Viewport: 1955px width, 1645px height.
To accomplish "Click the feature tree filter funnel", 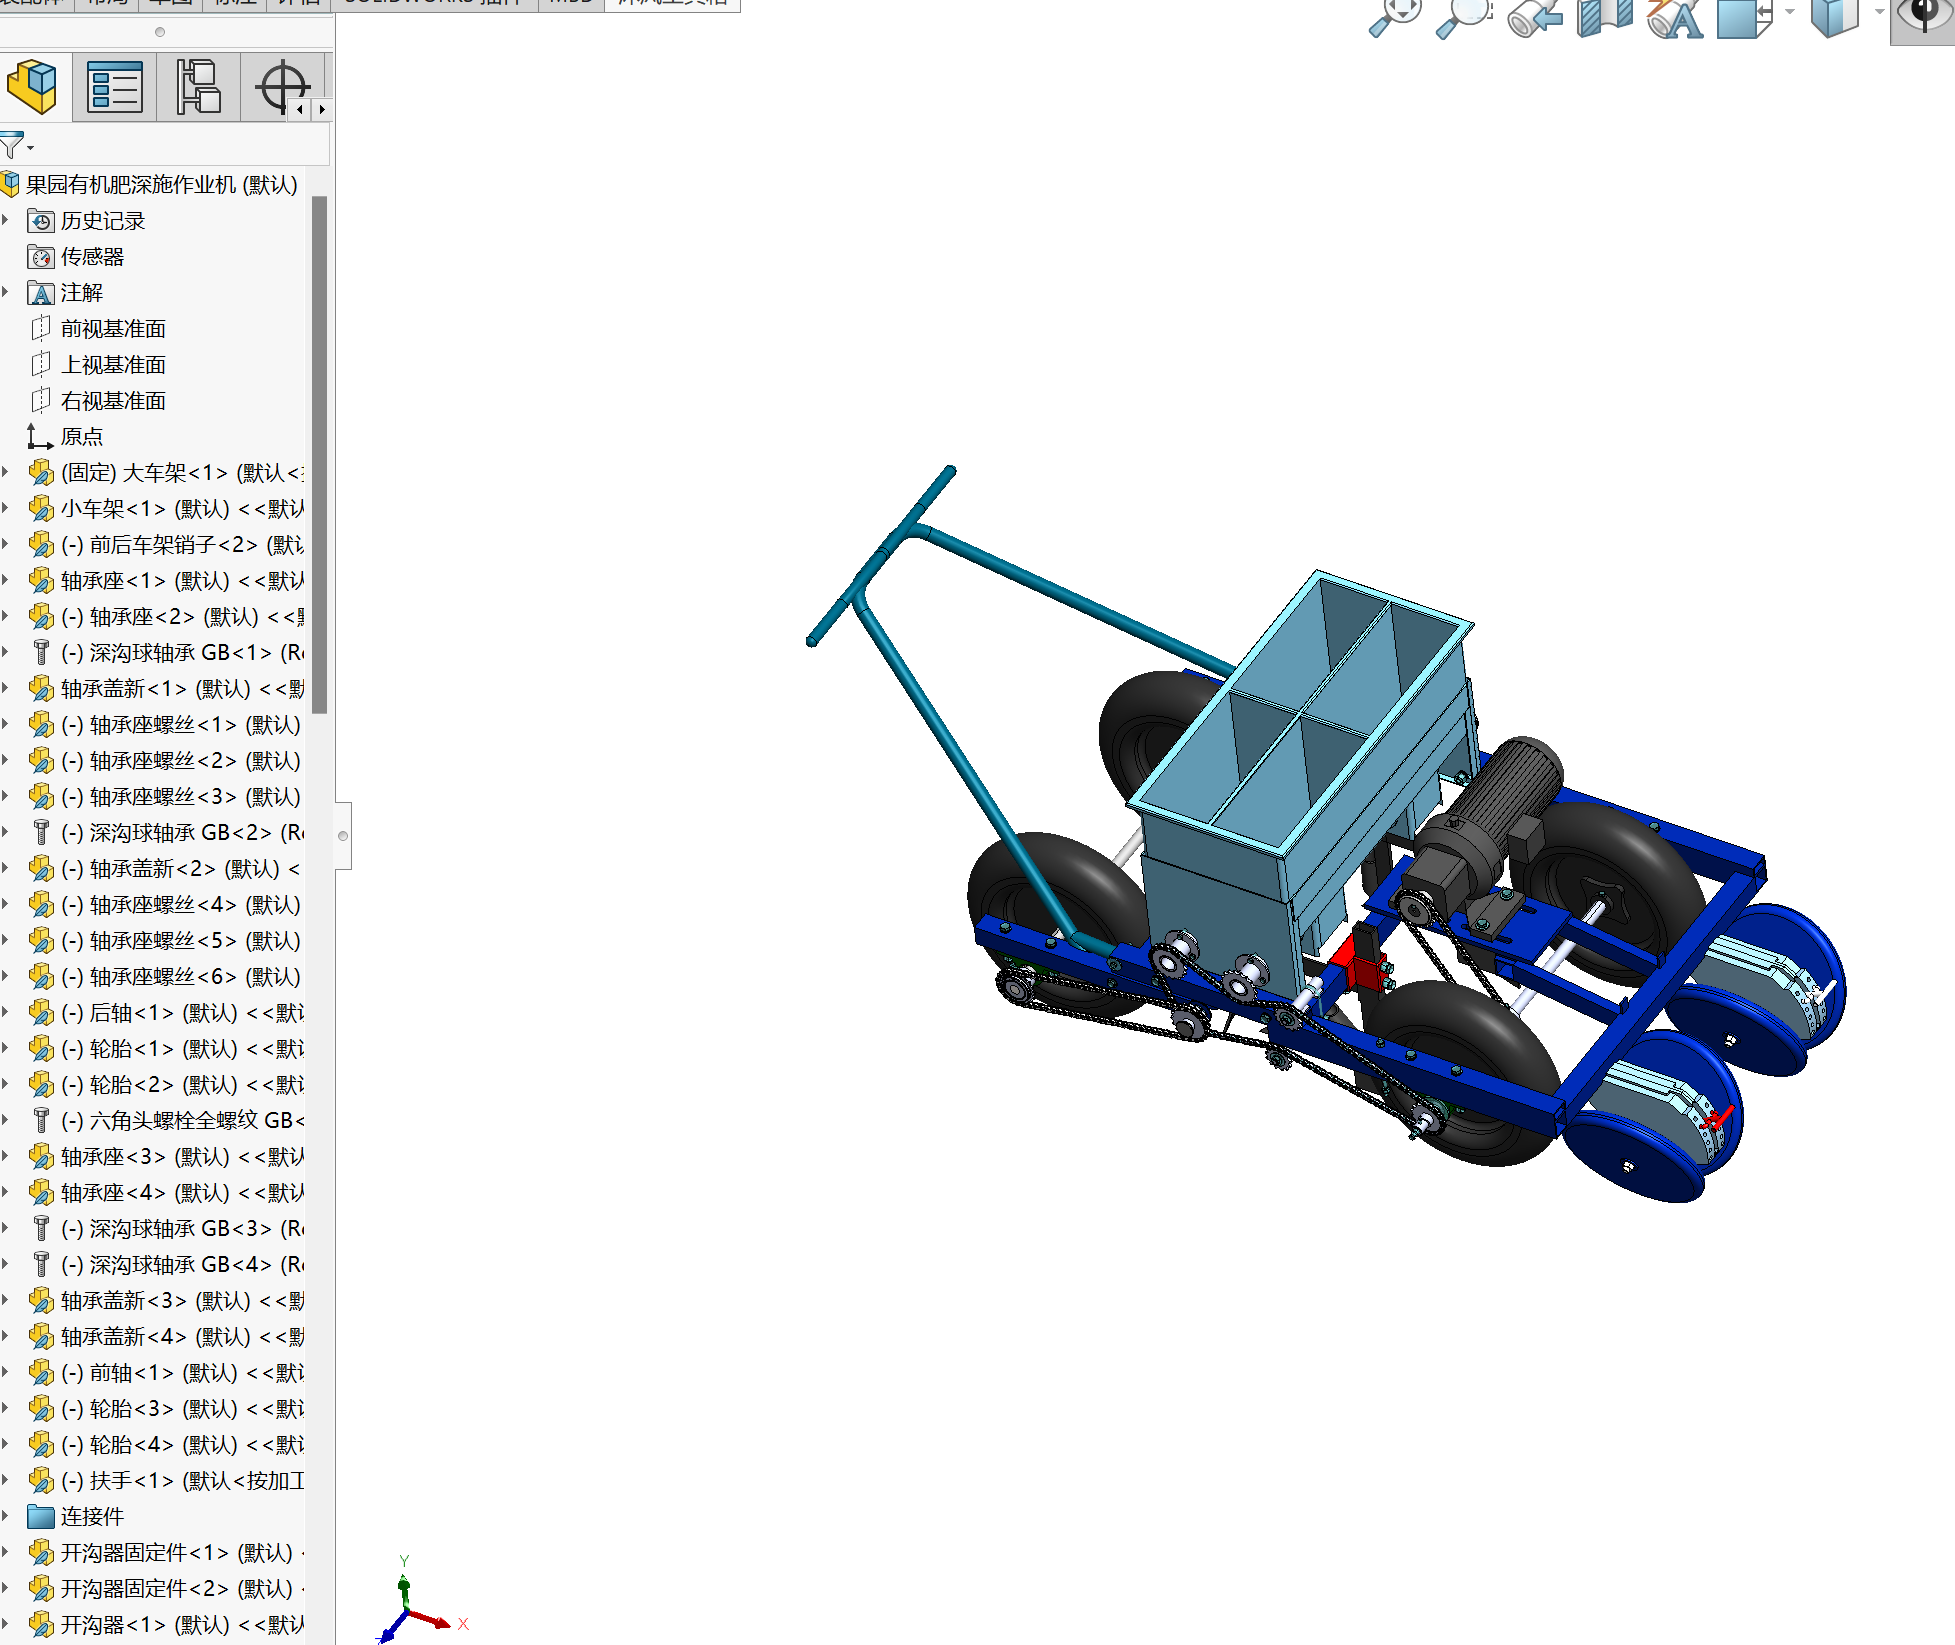I will tap(12, 146).
